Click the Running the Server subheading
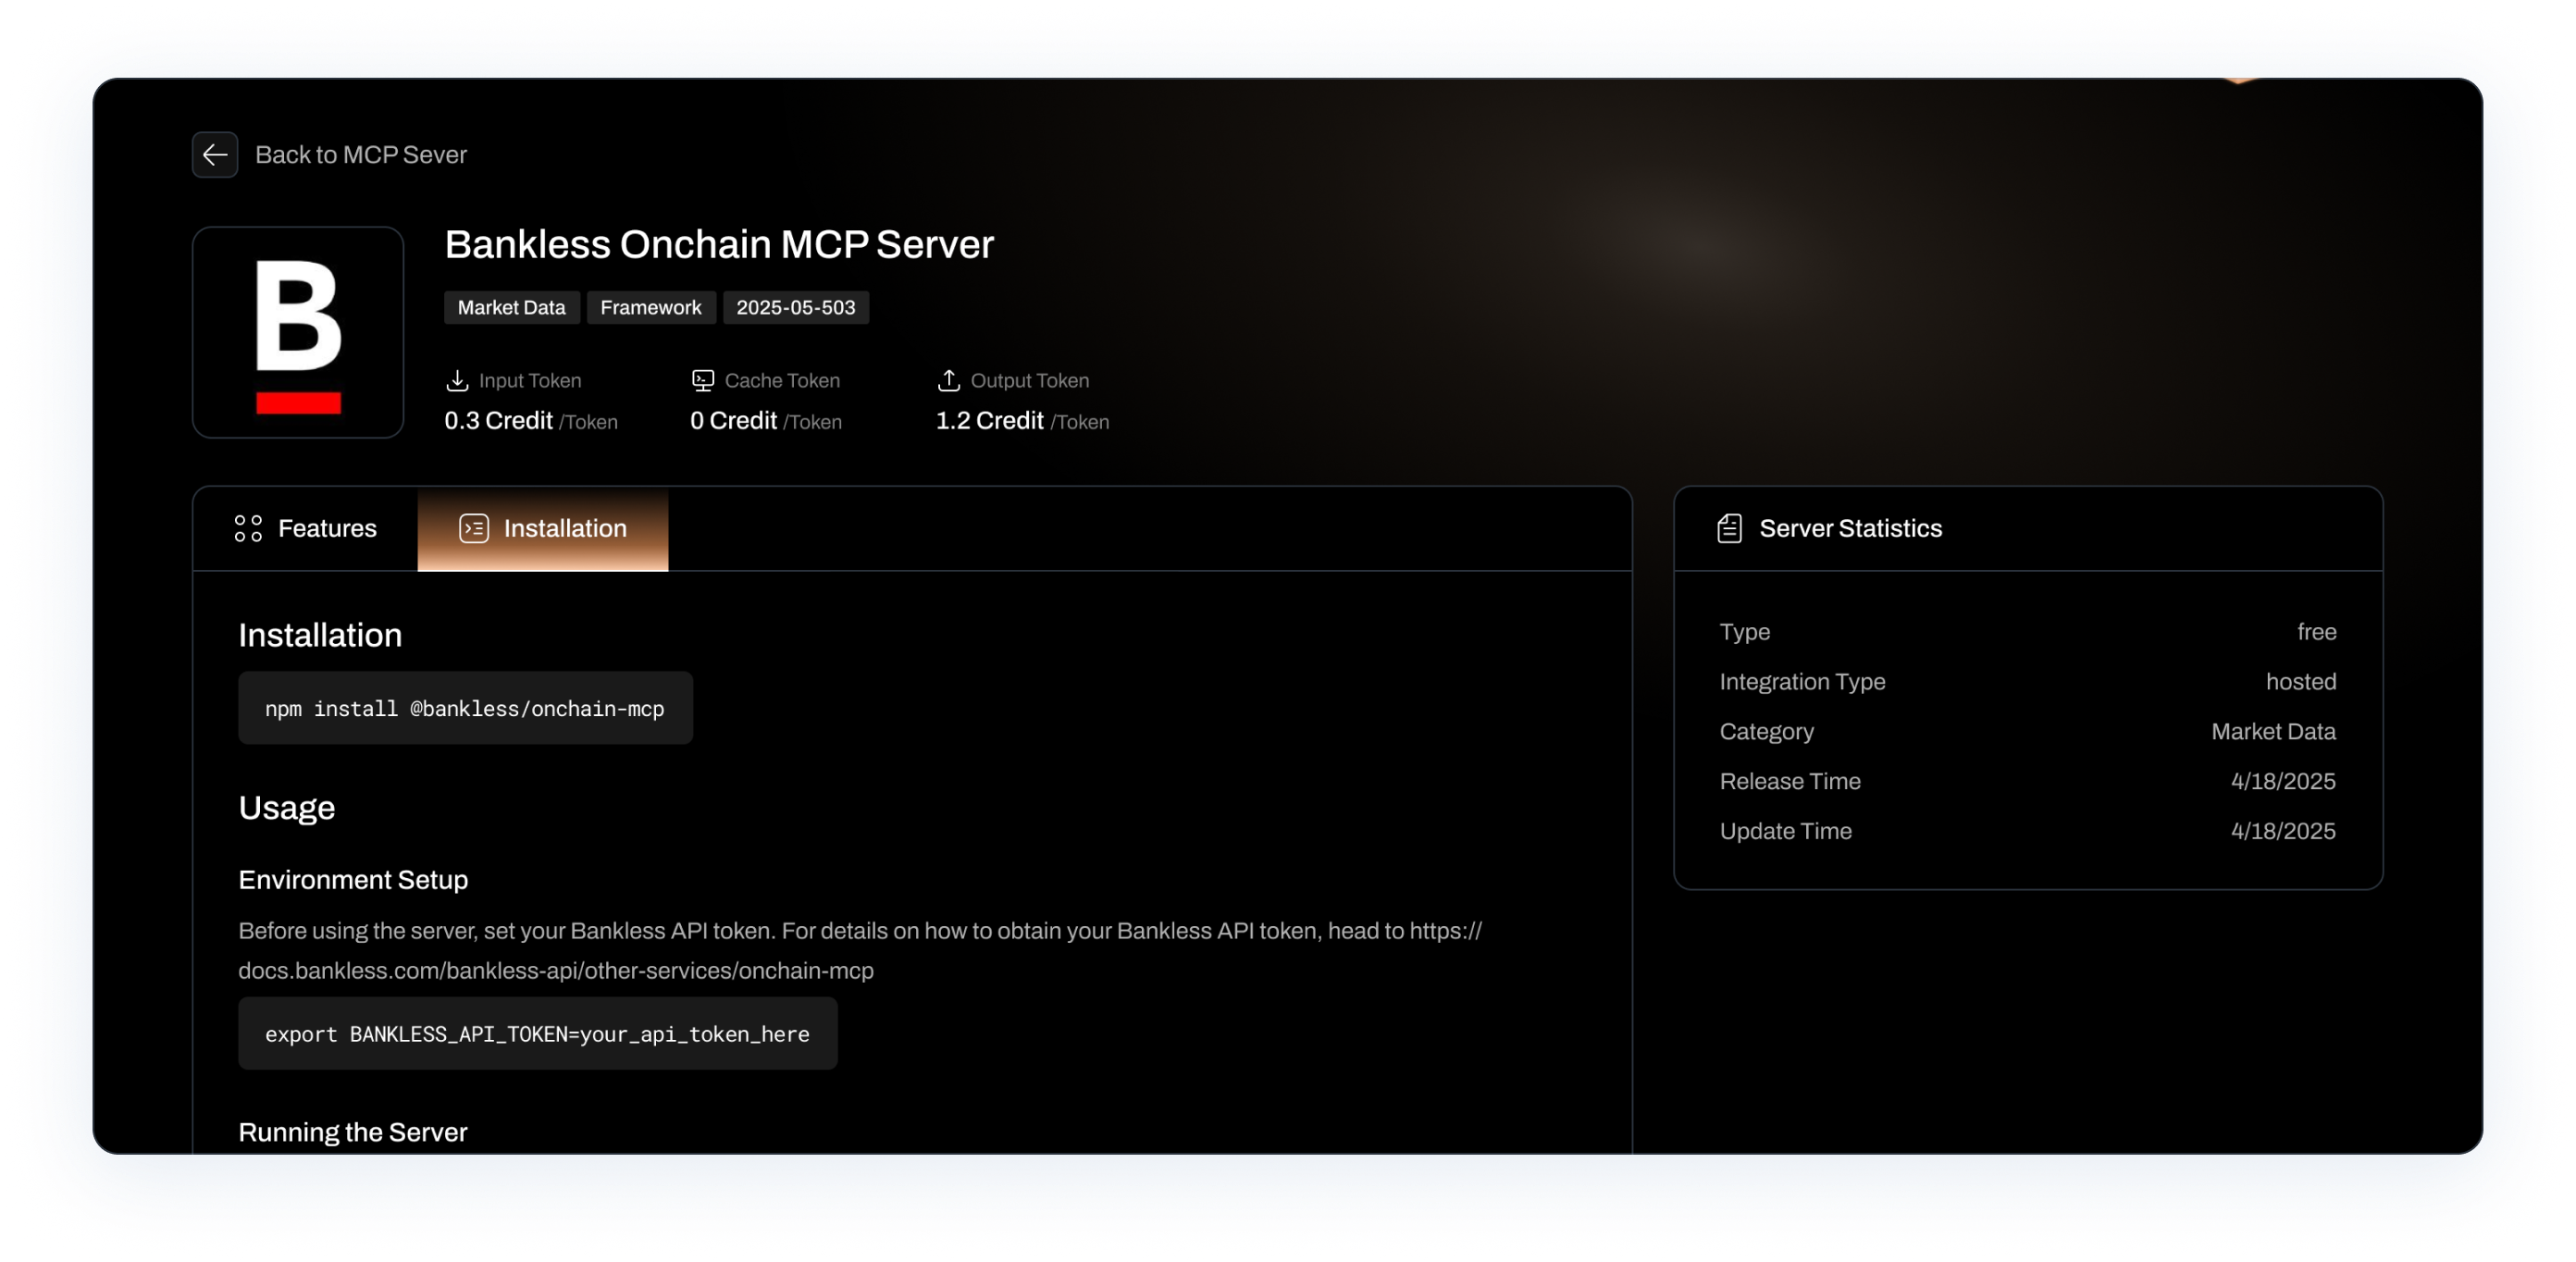This screenshot has width=2576, height=1262. (353, 1133)
